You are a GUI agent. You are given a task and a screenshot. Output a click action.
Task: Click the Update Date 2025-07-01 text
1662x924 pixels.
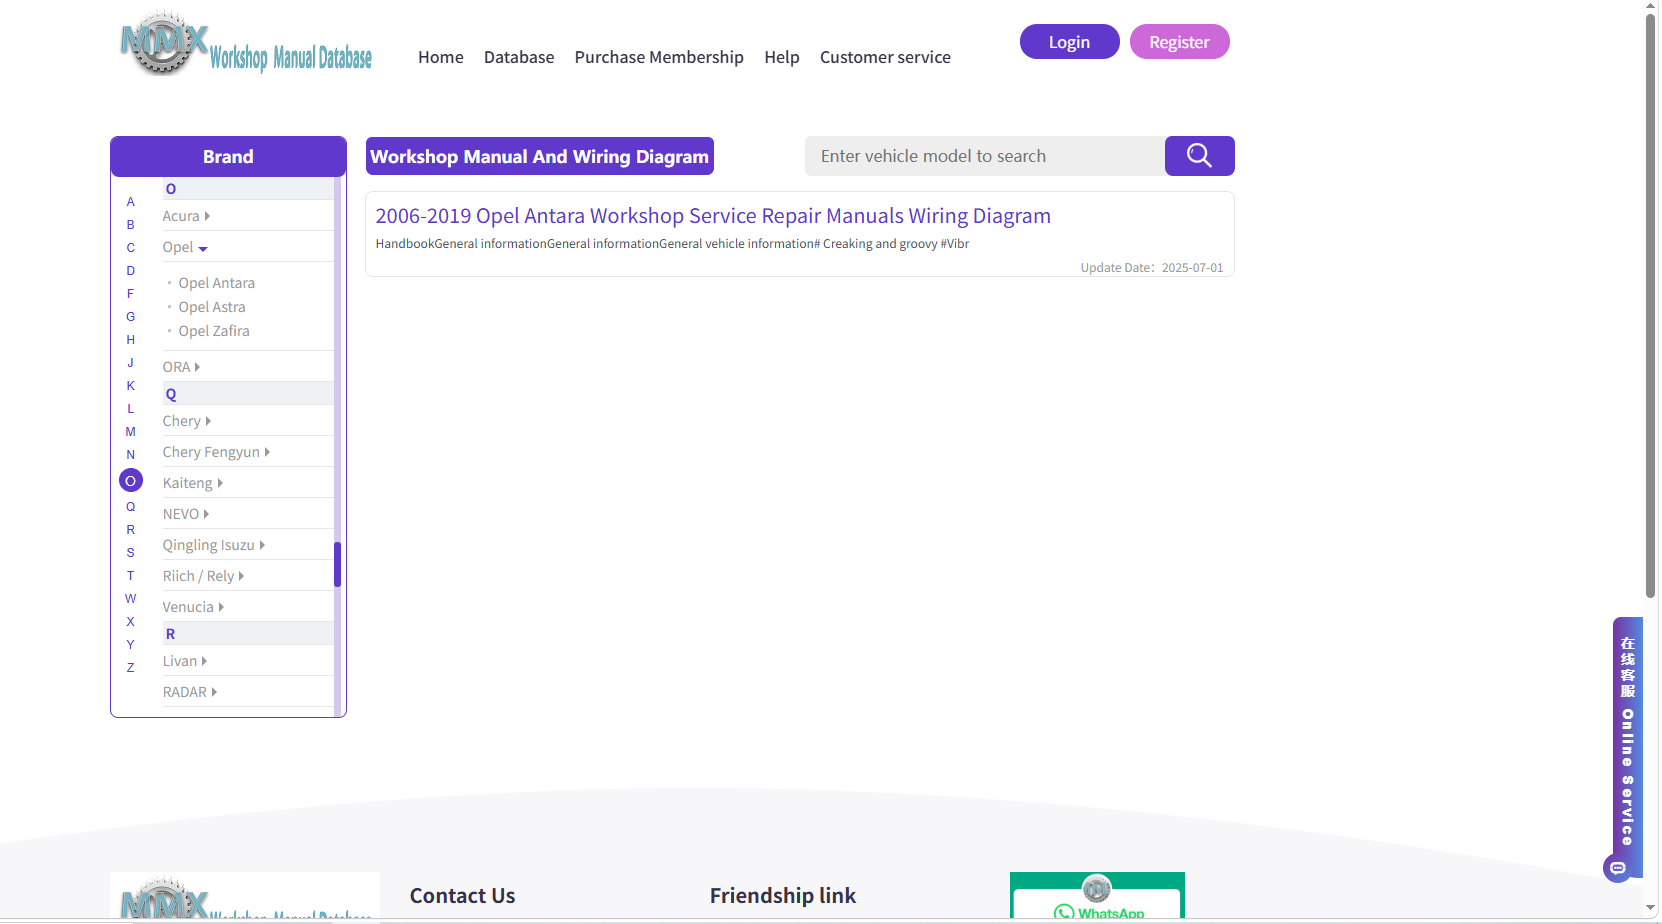[x=1151, y=268]
